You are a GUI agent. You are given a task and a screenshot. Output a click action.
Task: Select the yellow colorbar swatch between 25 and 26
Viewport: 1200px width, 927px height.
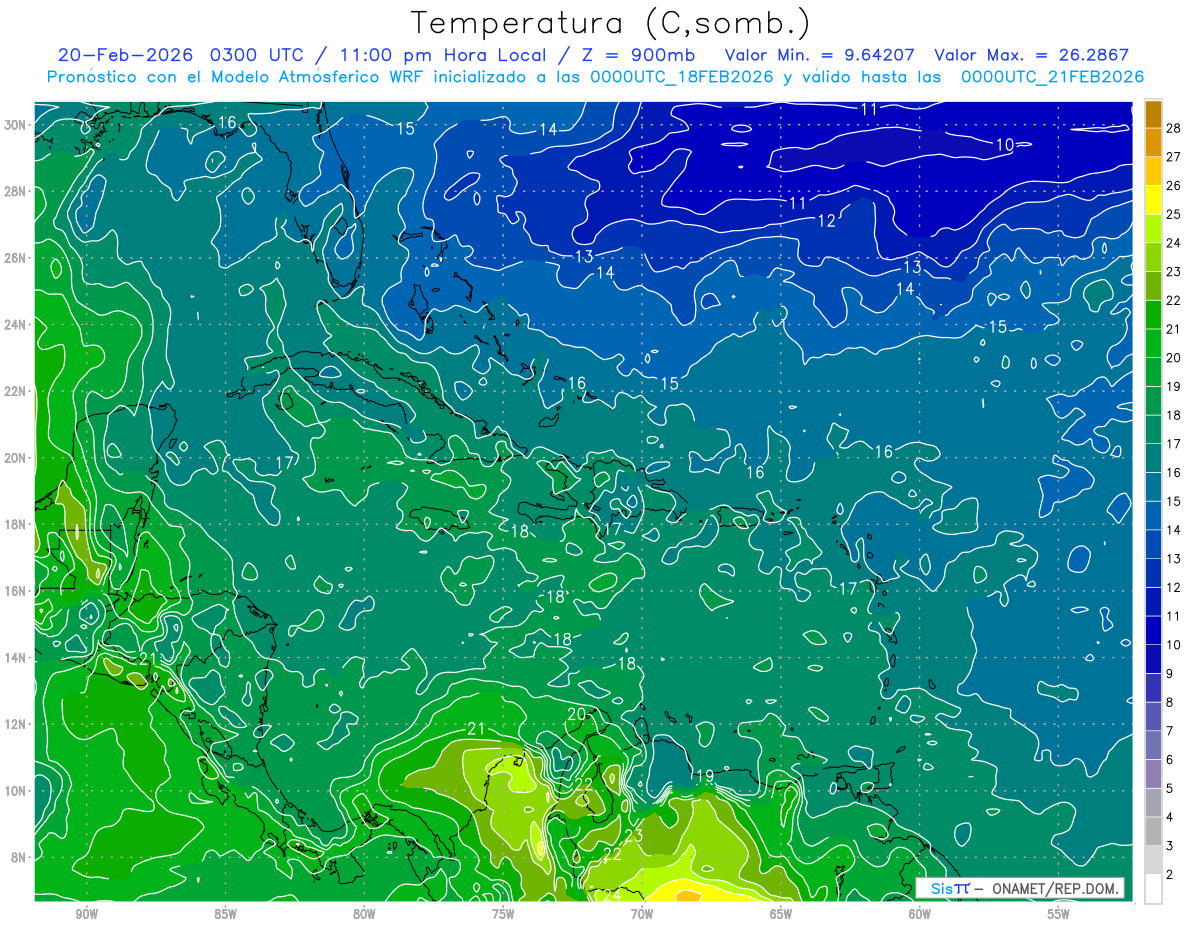pyautogui.click(x=1153, y=201)
